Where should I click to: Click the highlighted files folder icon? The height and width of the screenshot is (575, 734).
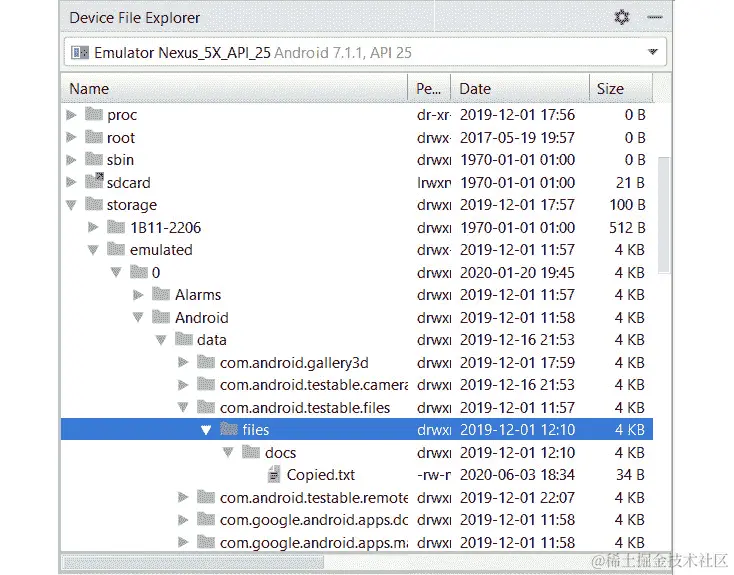coord(229,428)
